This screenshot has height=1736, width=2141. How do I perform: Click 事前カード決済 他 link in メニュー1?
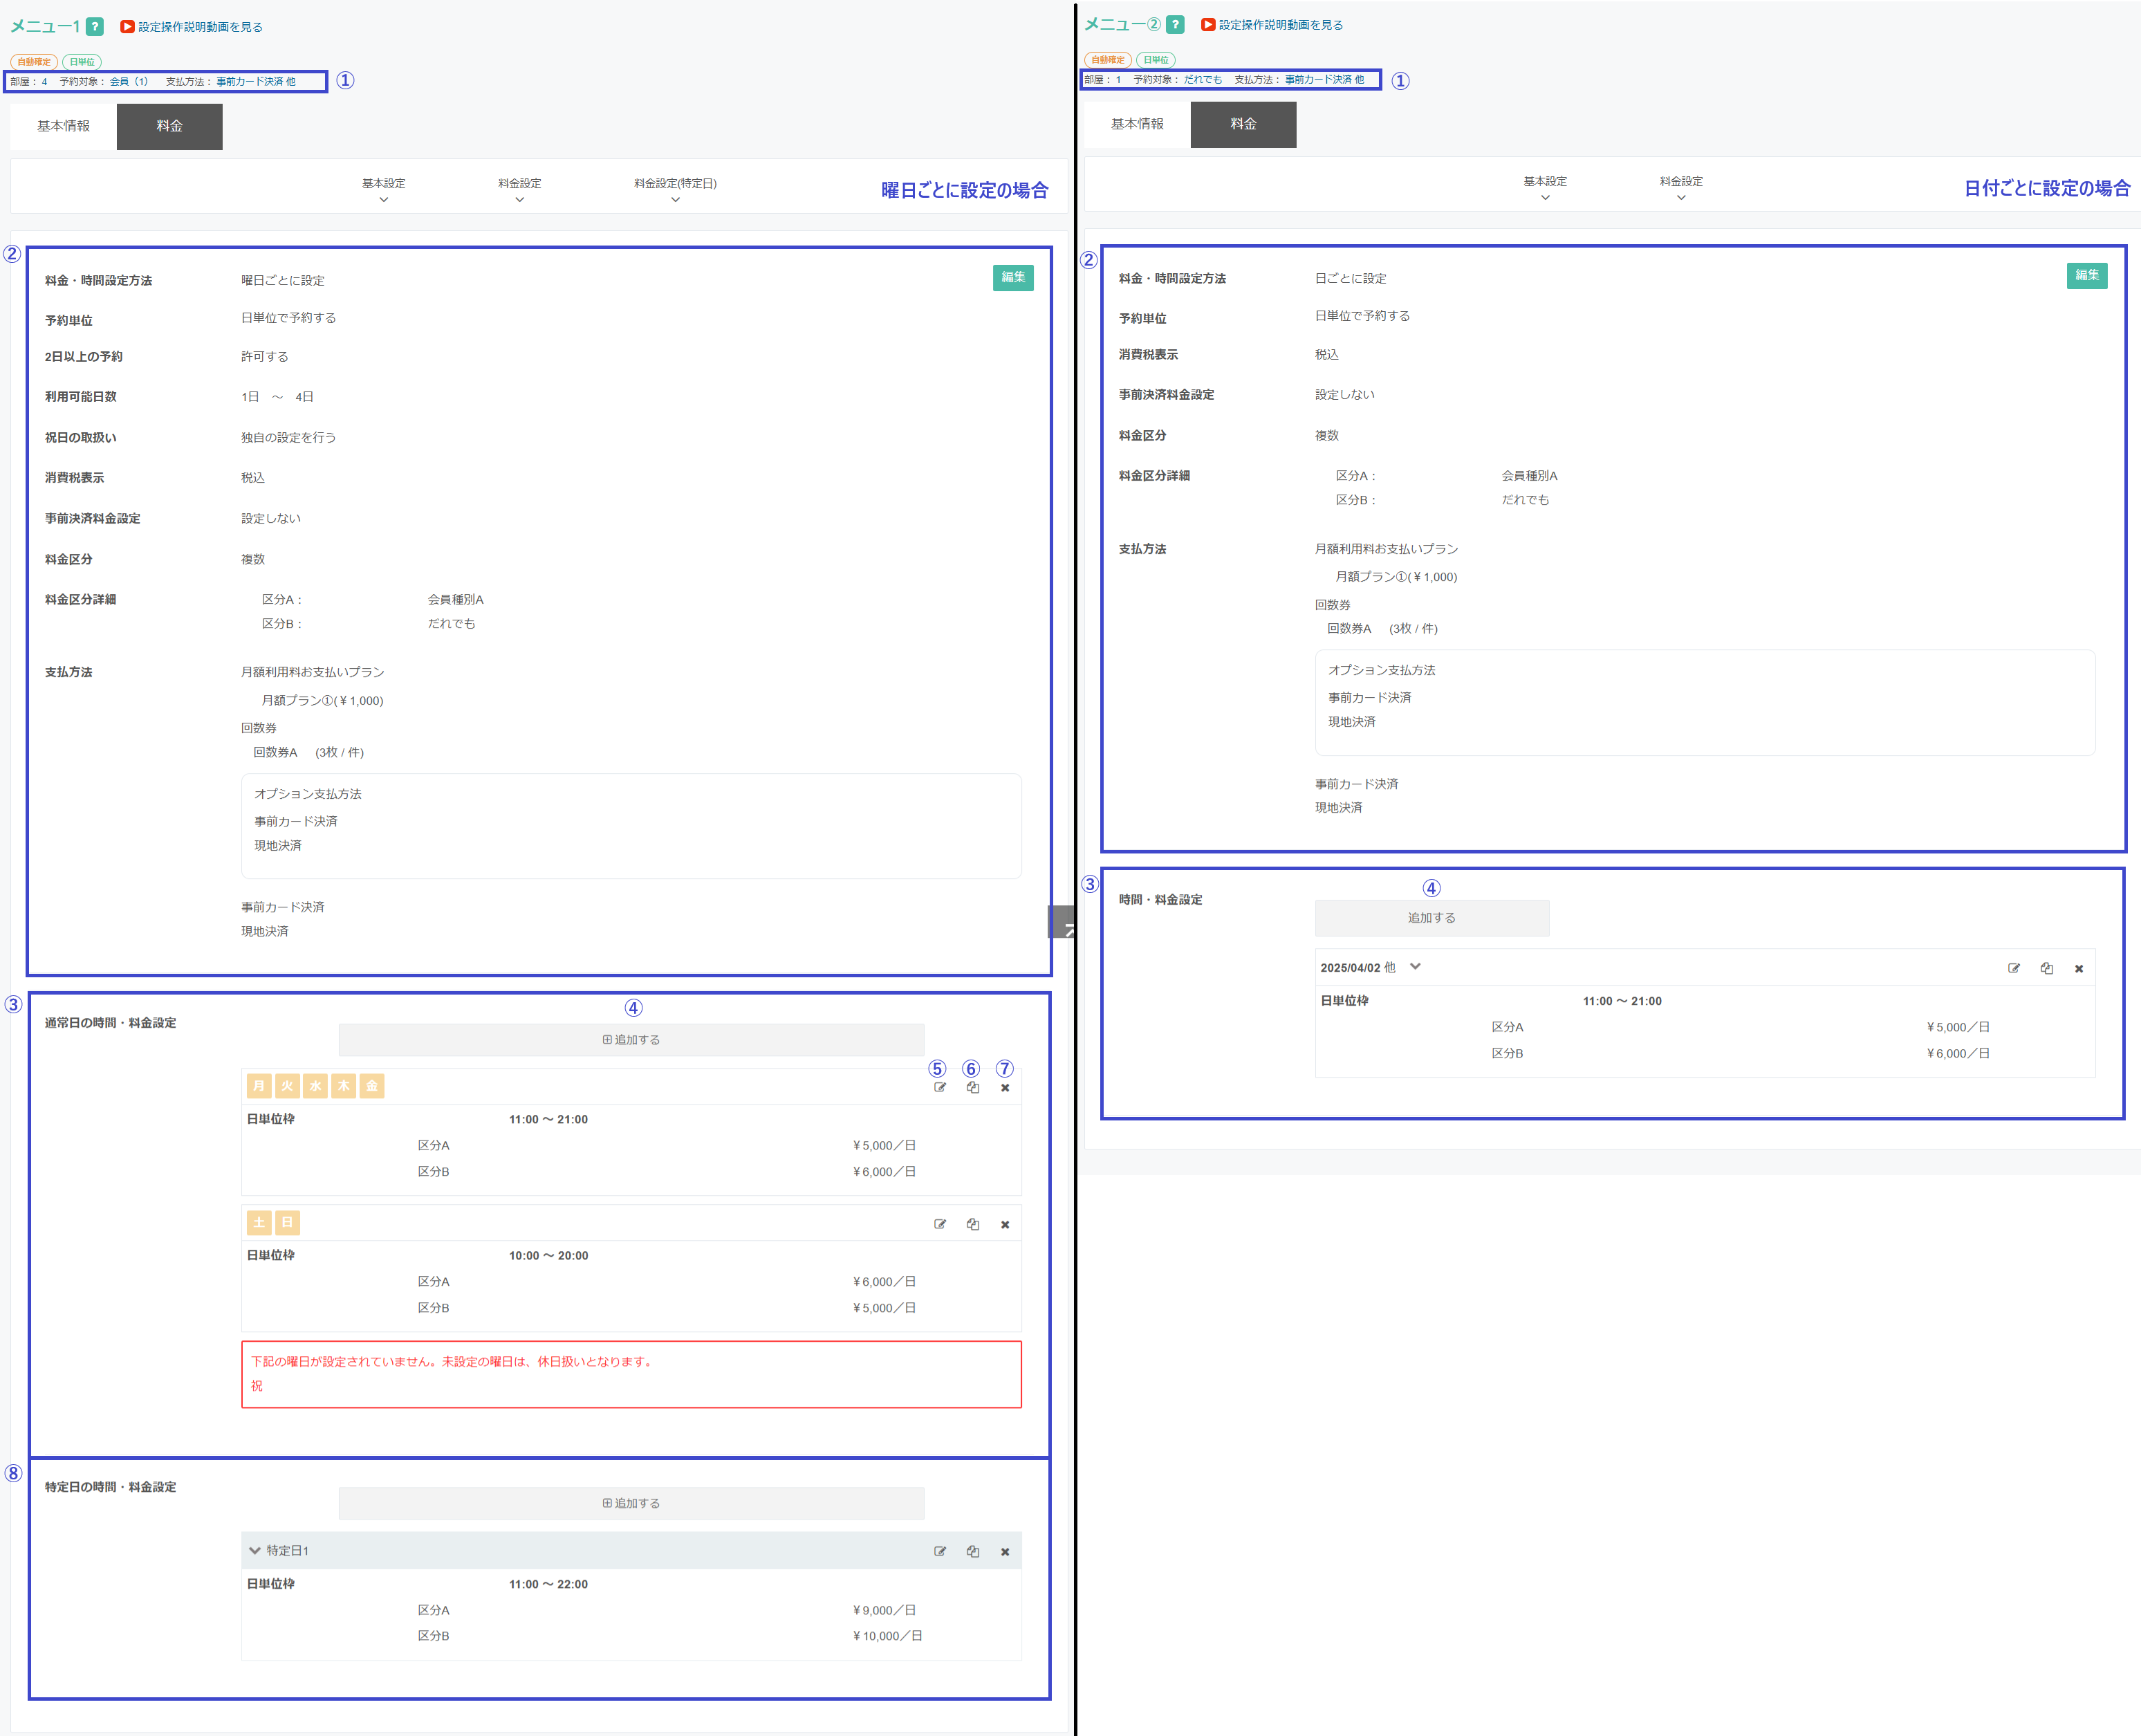256,82
